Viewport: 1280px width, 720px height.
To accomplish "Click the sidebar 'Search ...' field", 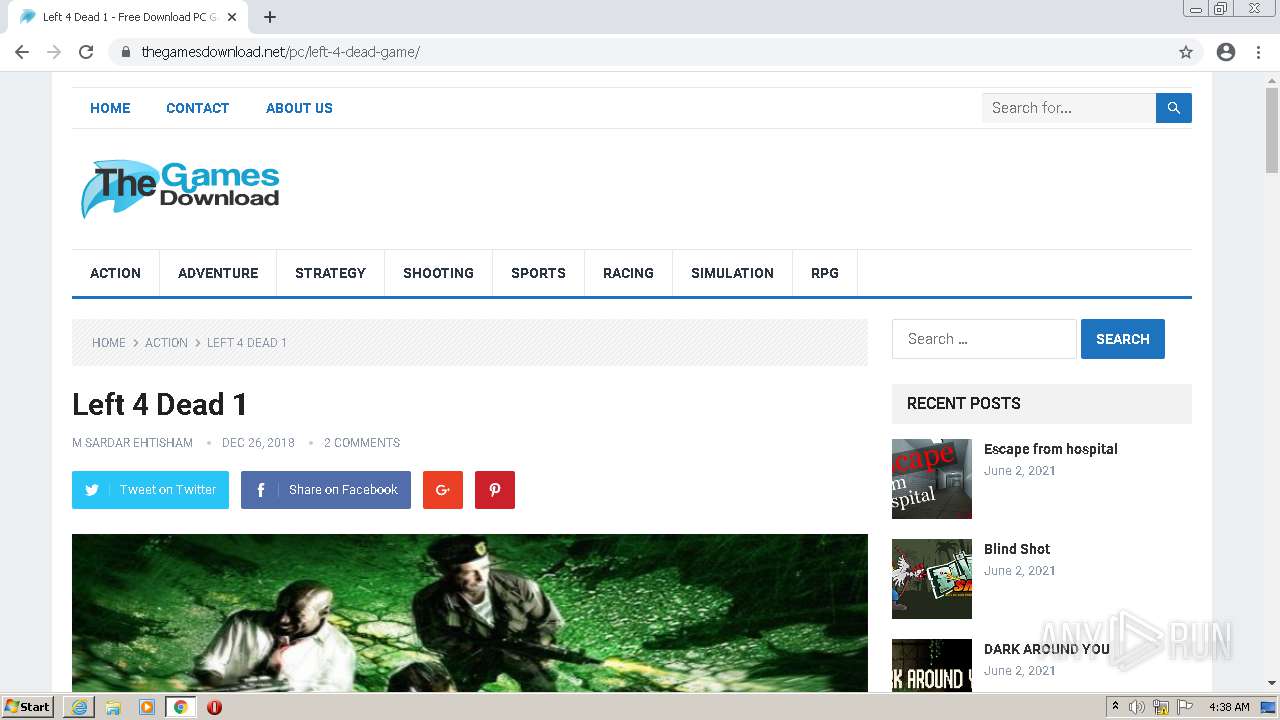I will coord(984,339).
